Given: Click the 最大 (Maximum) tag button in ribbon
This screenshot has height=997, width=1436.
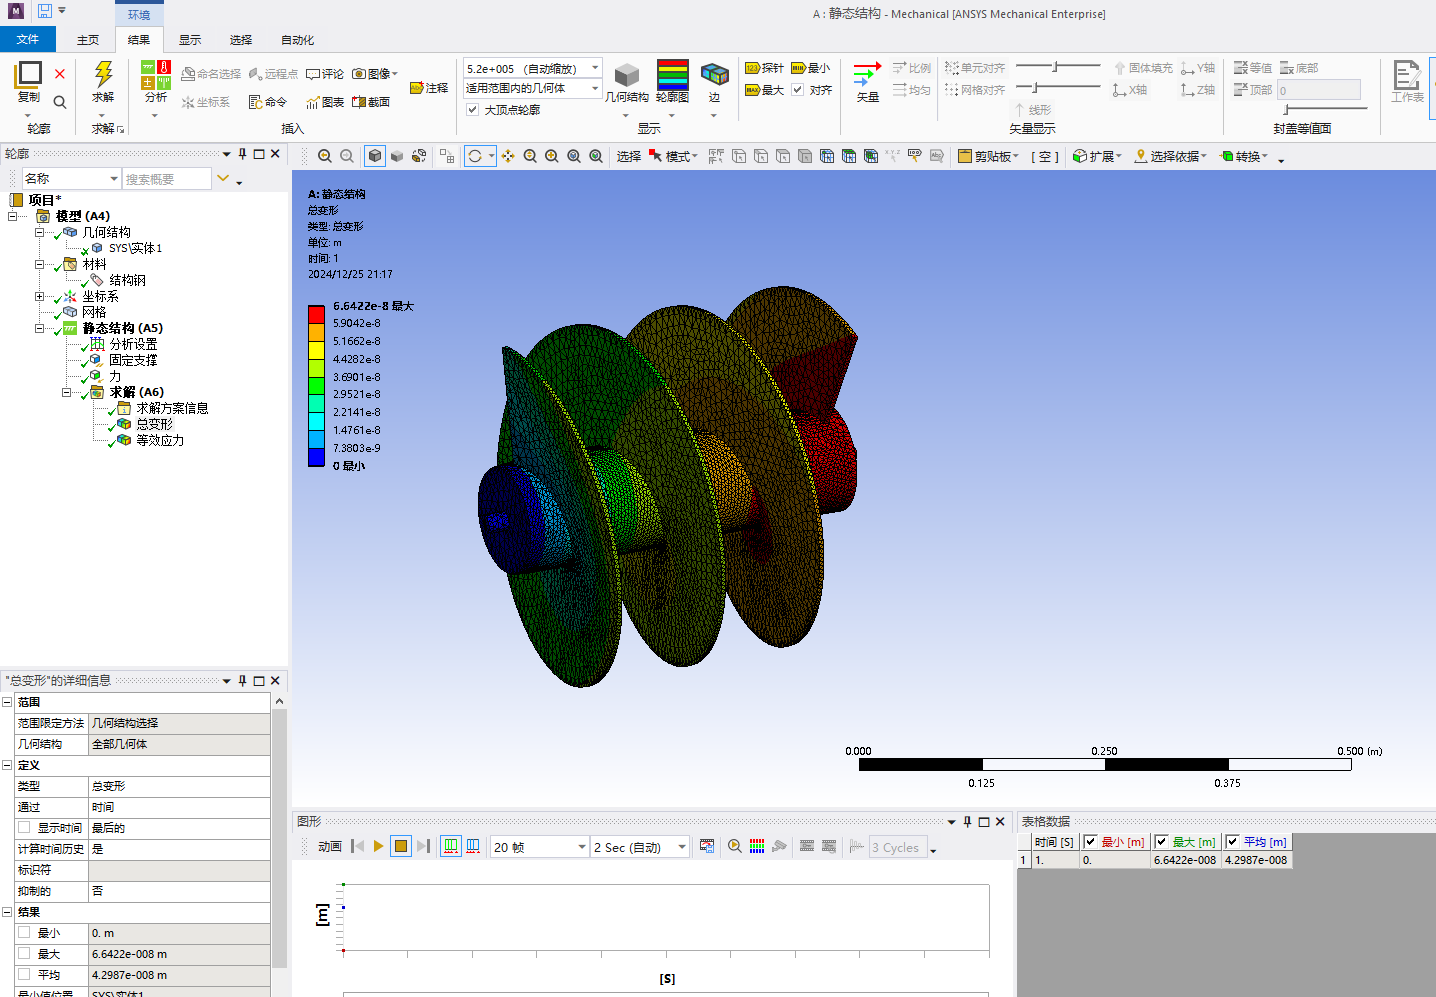Looking at the screenshot, I should [764, 90].
